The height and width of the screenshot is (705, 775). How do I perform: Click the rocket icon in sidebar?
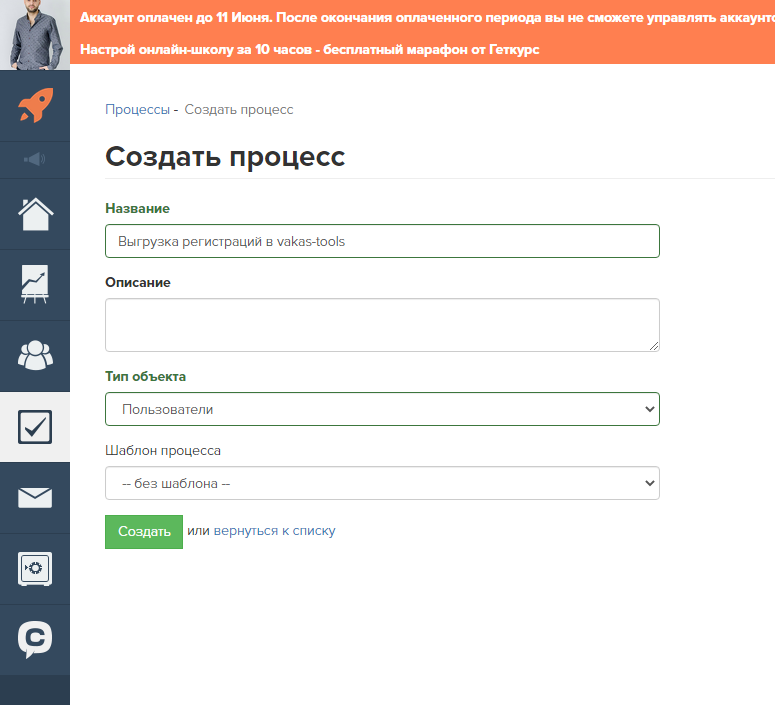tap(35, 106)
